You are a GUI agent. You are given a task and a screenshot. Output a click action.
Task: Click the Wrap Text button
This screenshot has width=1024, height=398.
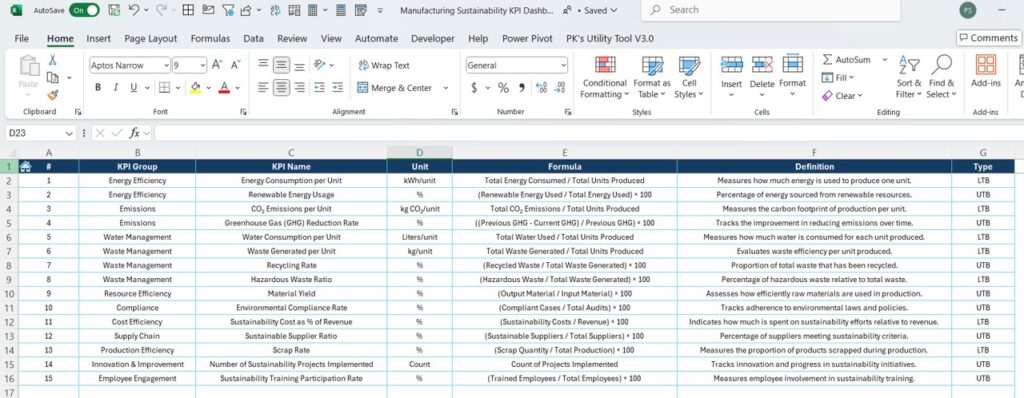(383, 65)
